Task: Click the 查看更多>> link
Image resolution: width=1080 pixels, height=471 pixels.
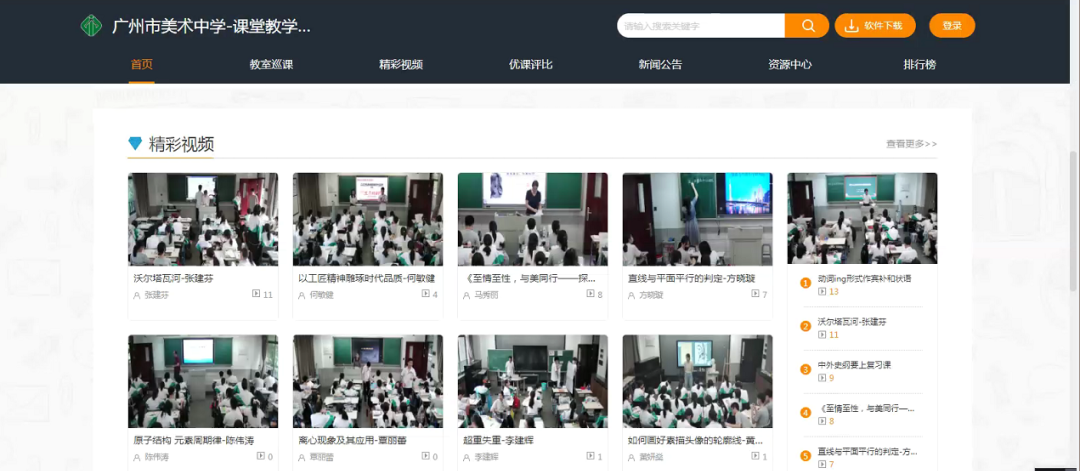Action: pos(911,144)
